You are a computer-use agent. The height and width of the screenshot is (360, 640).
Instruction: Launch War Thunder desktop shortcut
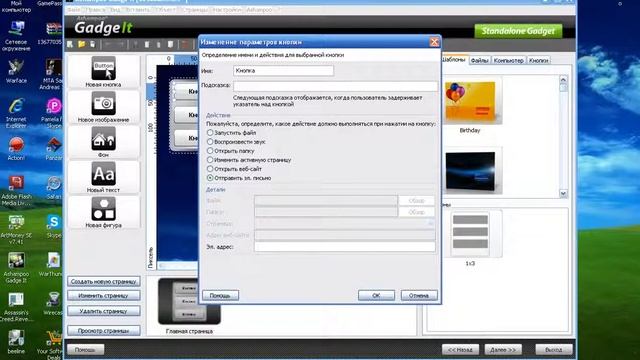(x=51, y=264)
